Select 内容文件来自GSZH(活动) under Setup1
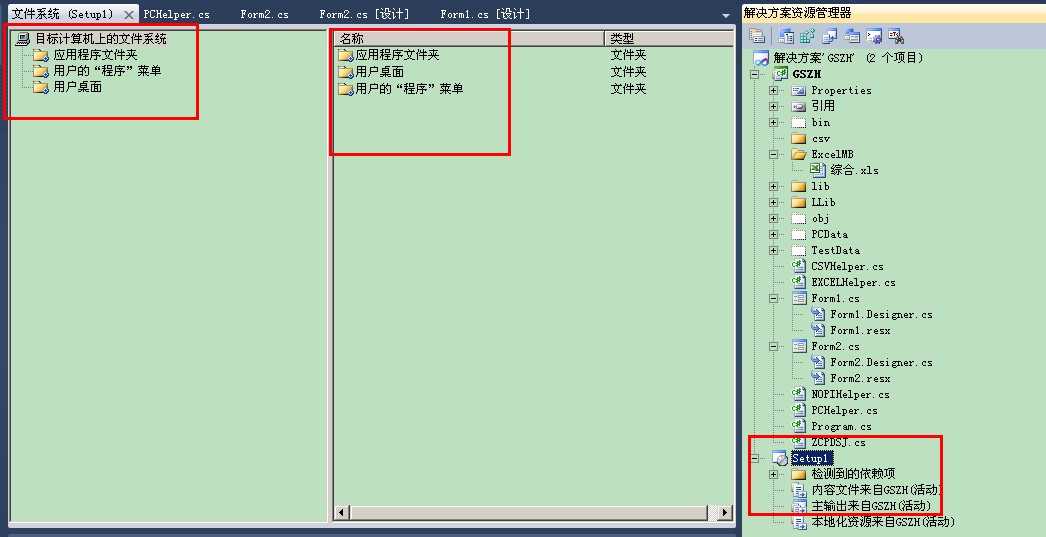This screenshot has width=1046, height=537. click(x=877, y=490)
